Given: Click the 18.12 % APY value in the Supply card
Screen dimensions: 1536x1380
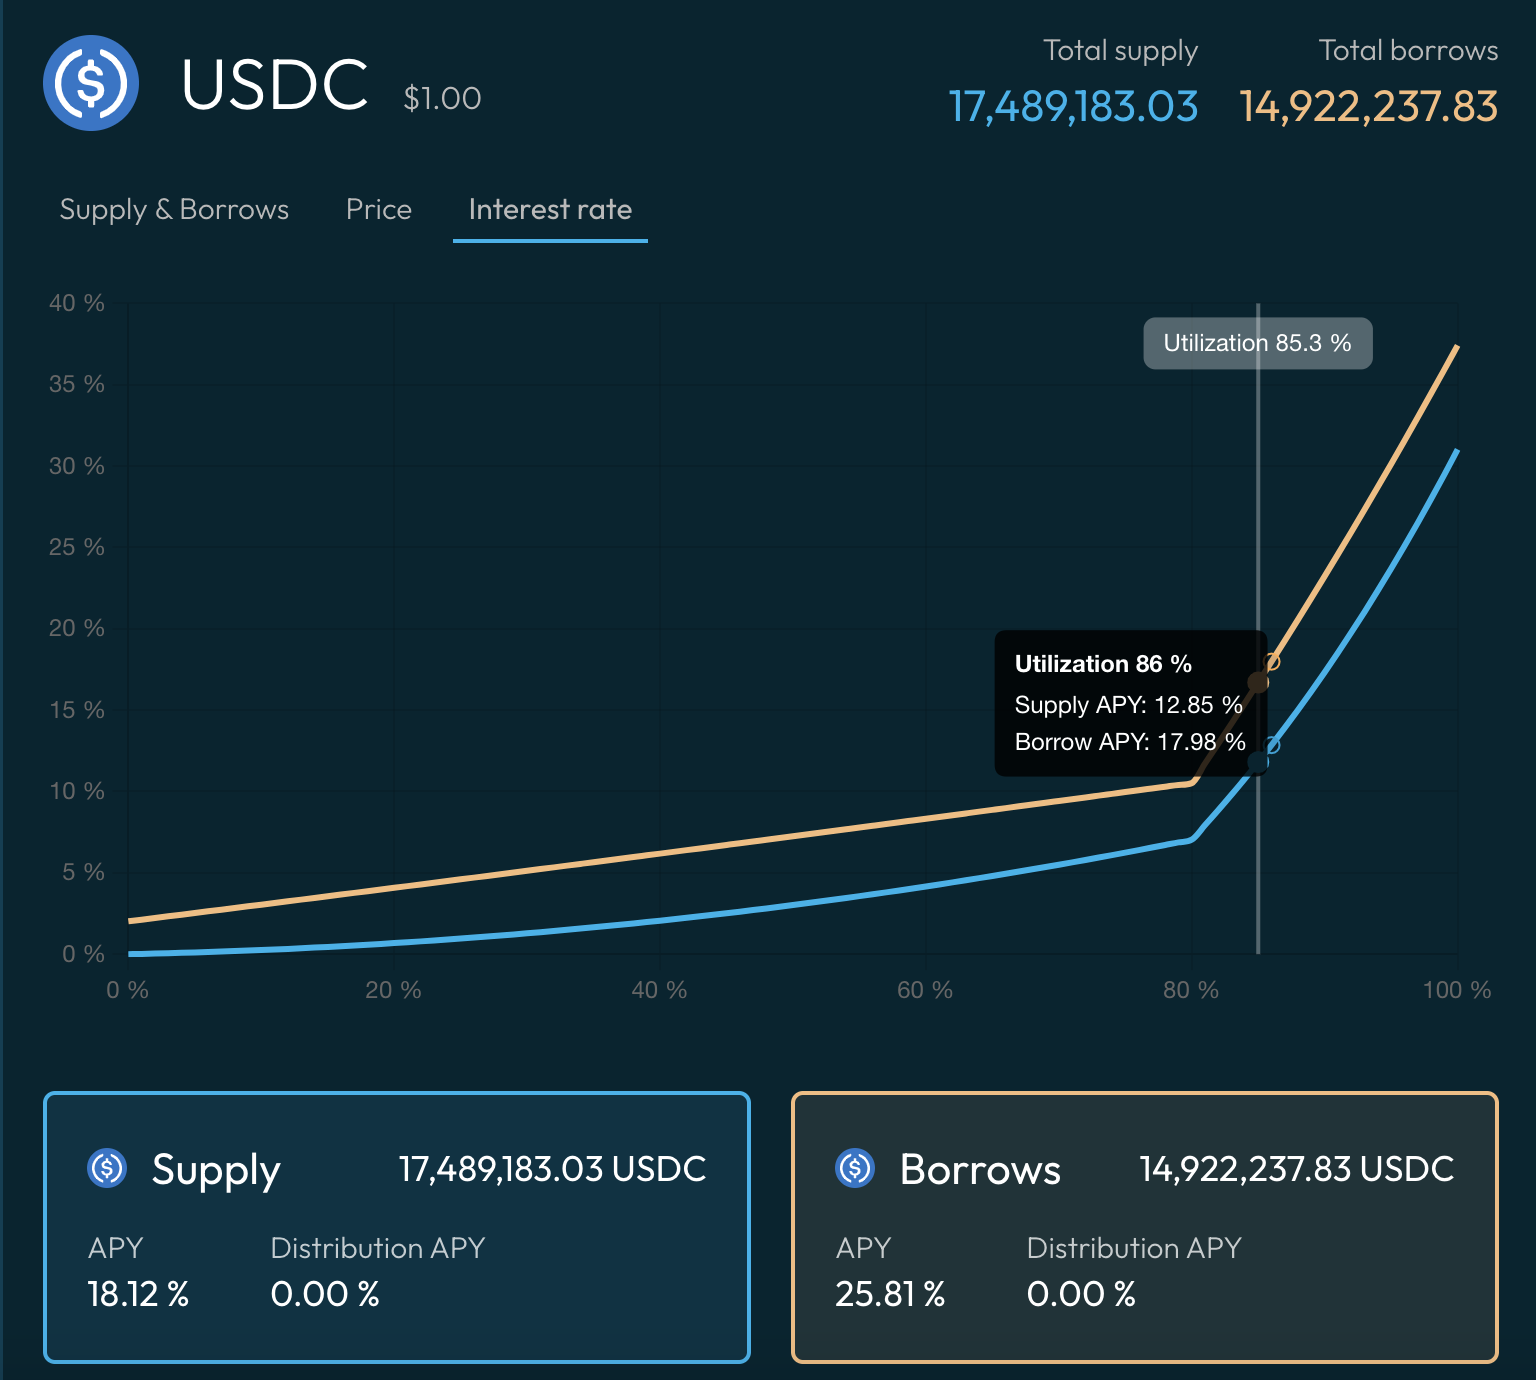Looking at the screenshot, I should click(138, 1294).
